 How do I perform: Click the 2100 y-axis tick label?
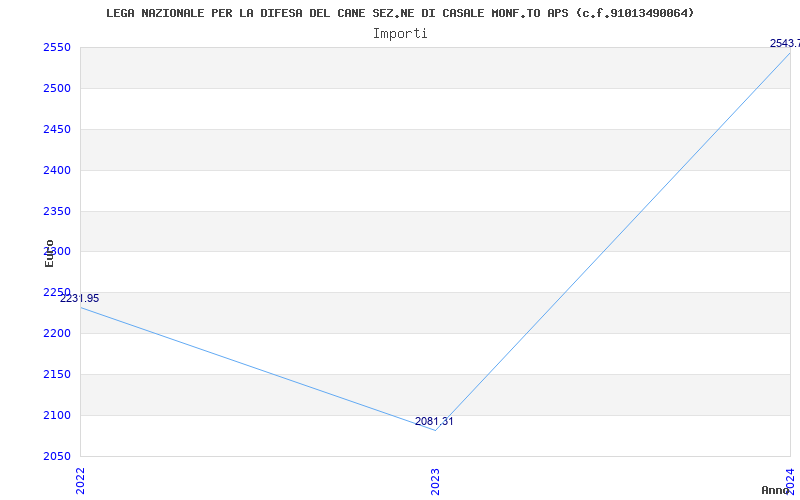(56, 415)
